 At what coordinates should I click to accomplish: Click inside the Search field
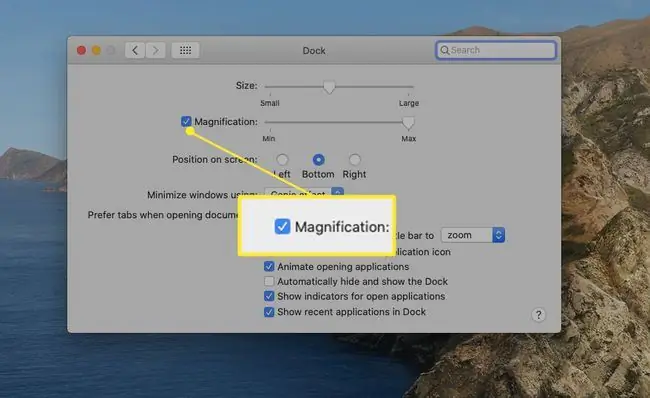tap(496, 50)
